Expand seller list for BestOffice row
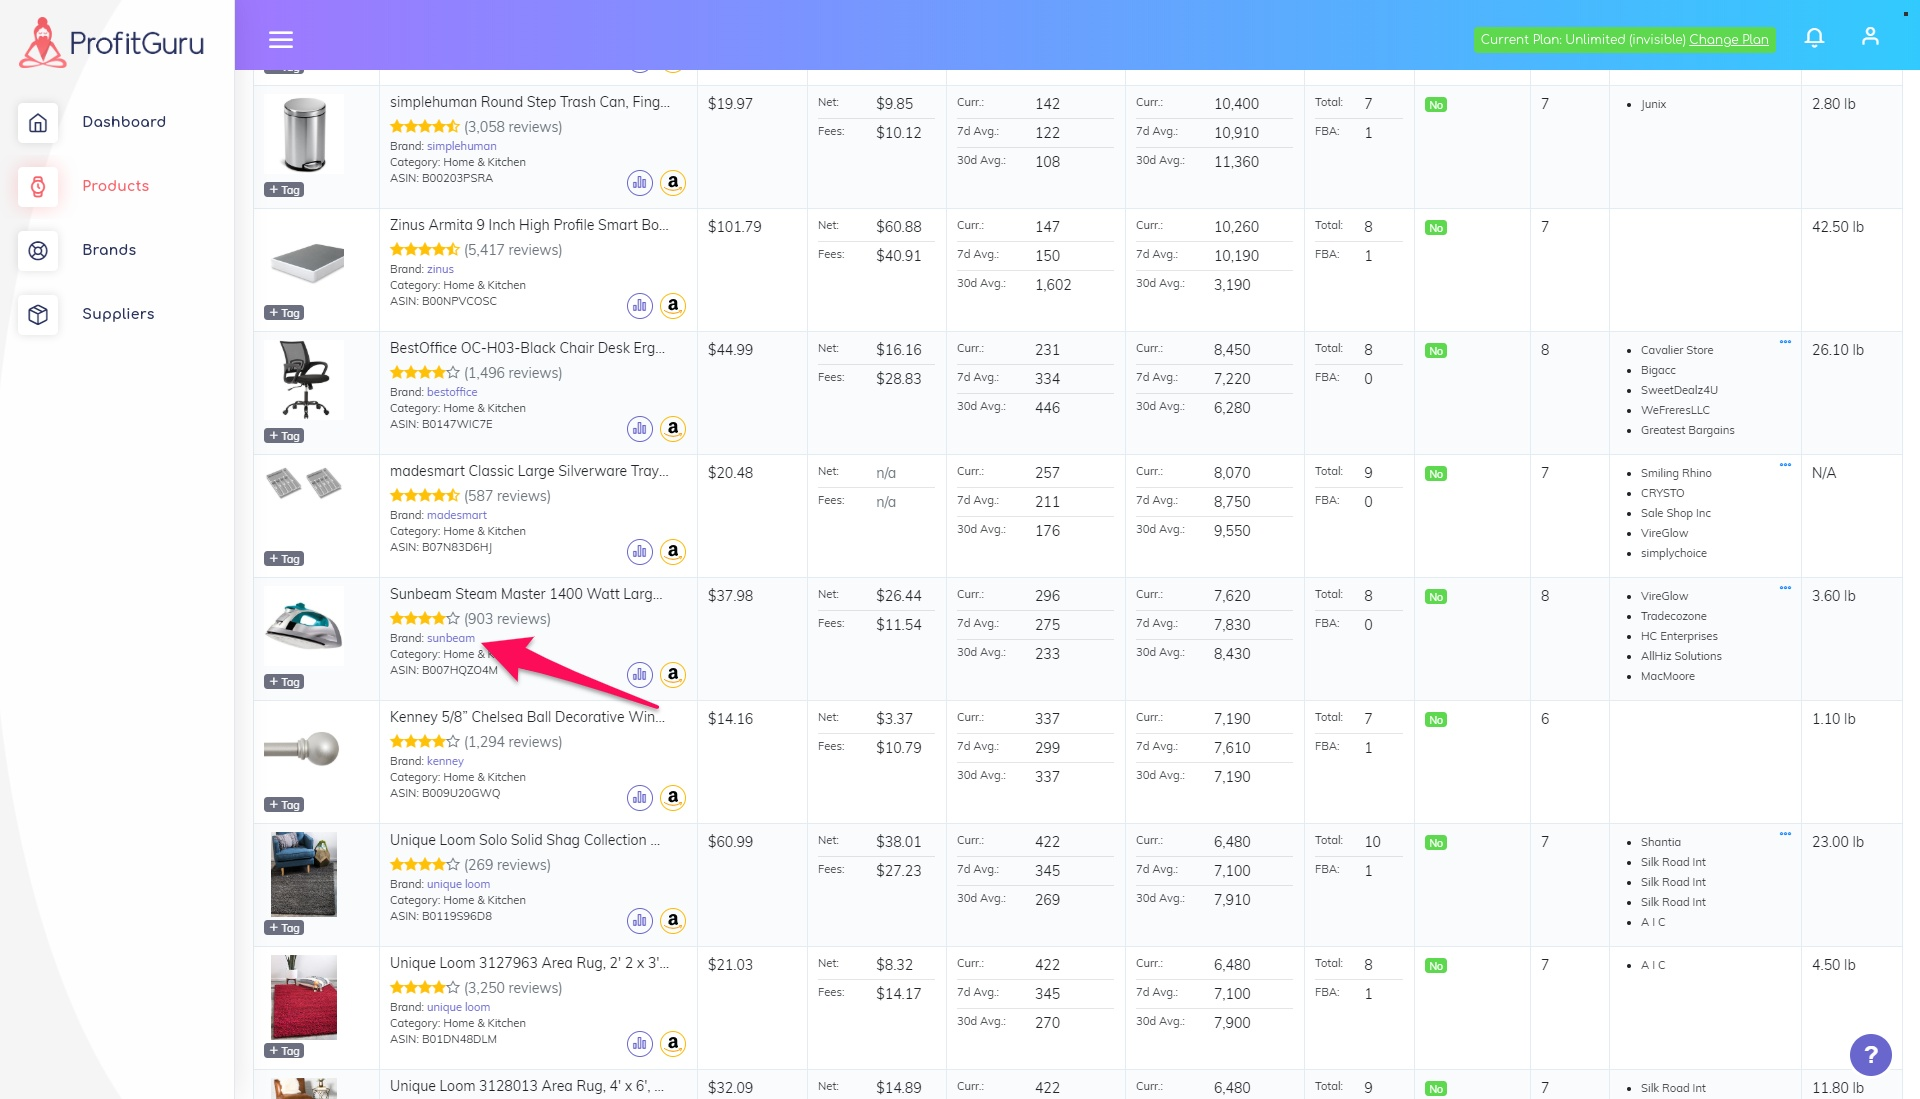The width and height of the screenshot is (1920, 1099). (x=1785, y=342)
